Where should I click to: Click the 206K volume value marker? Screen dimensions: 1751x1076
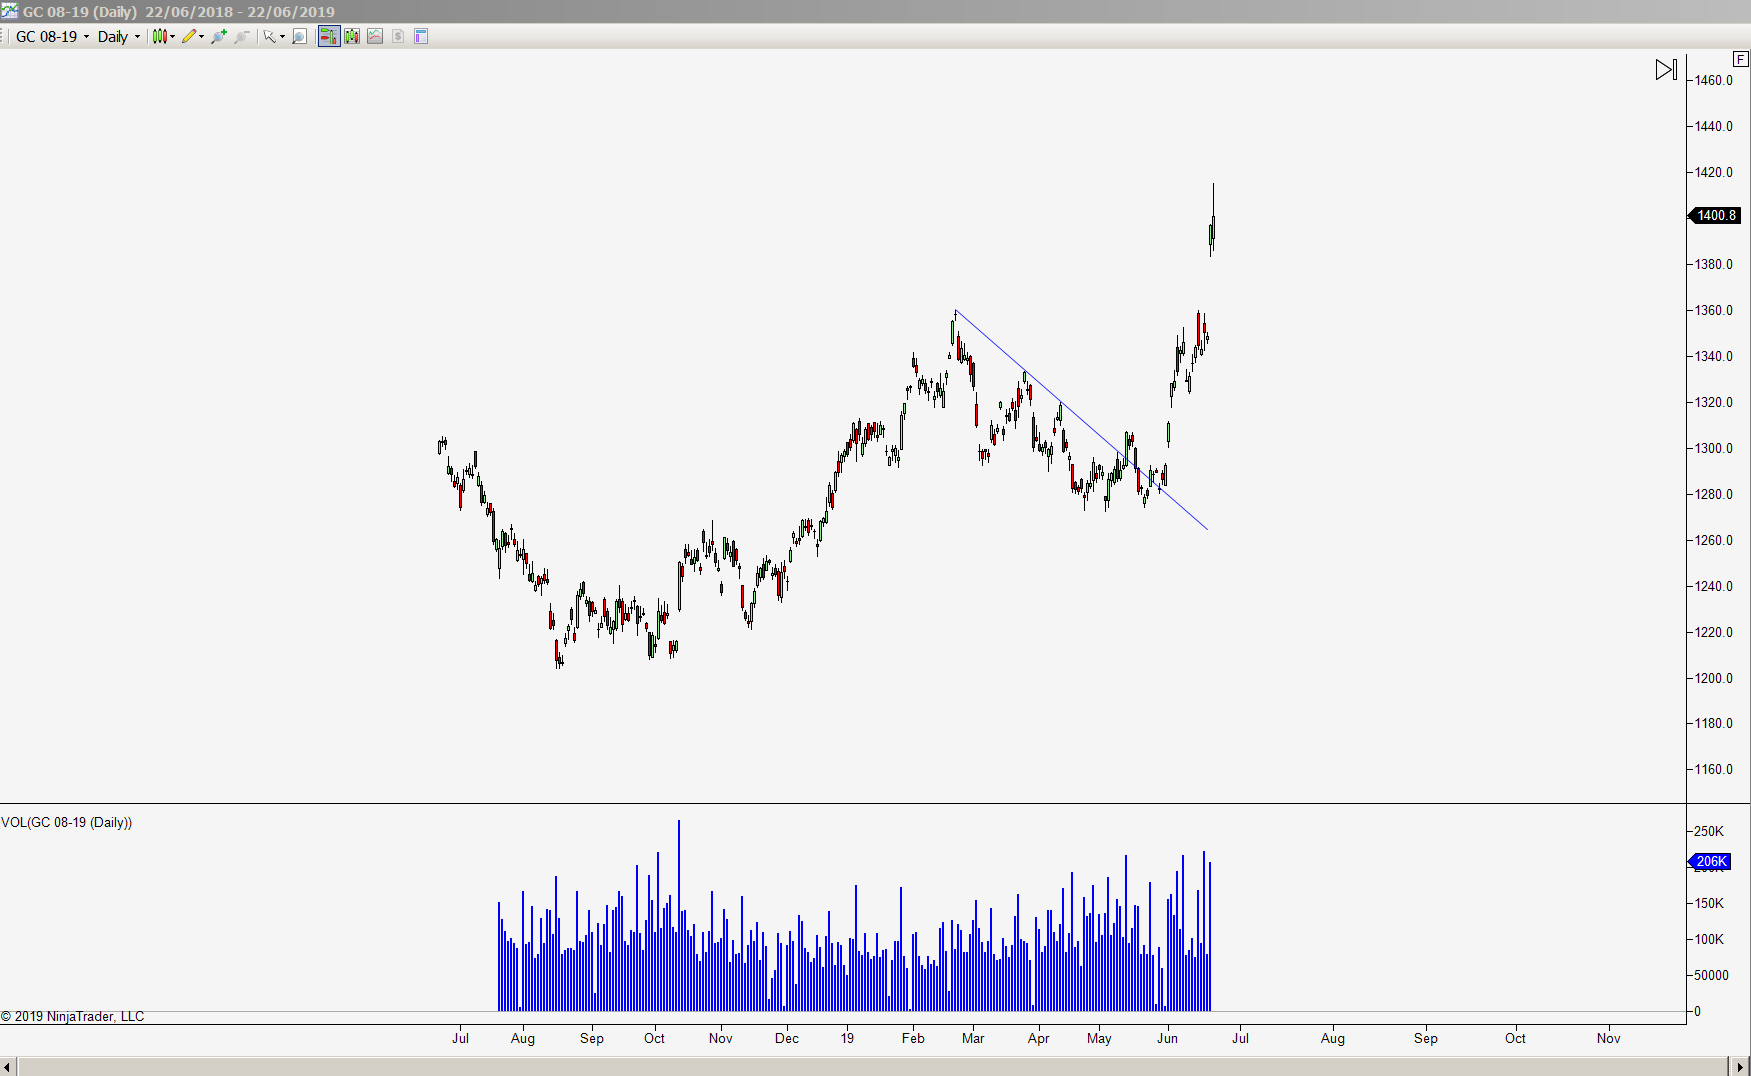pyautogui.click(x=1711, y=861)
